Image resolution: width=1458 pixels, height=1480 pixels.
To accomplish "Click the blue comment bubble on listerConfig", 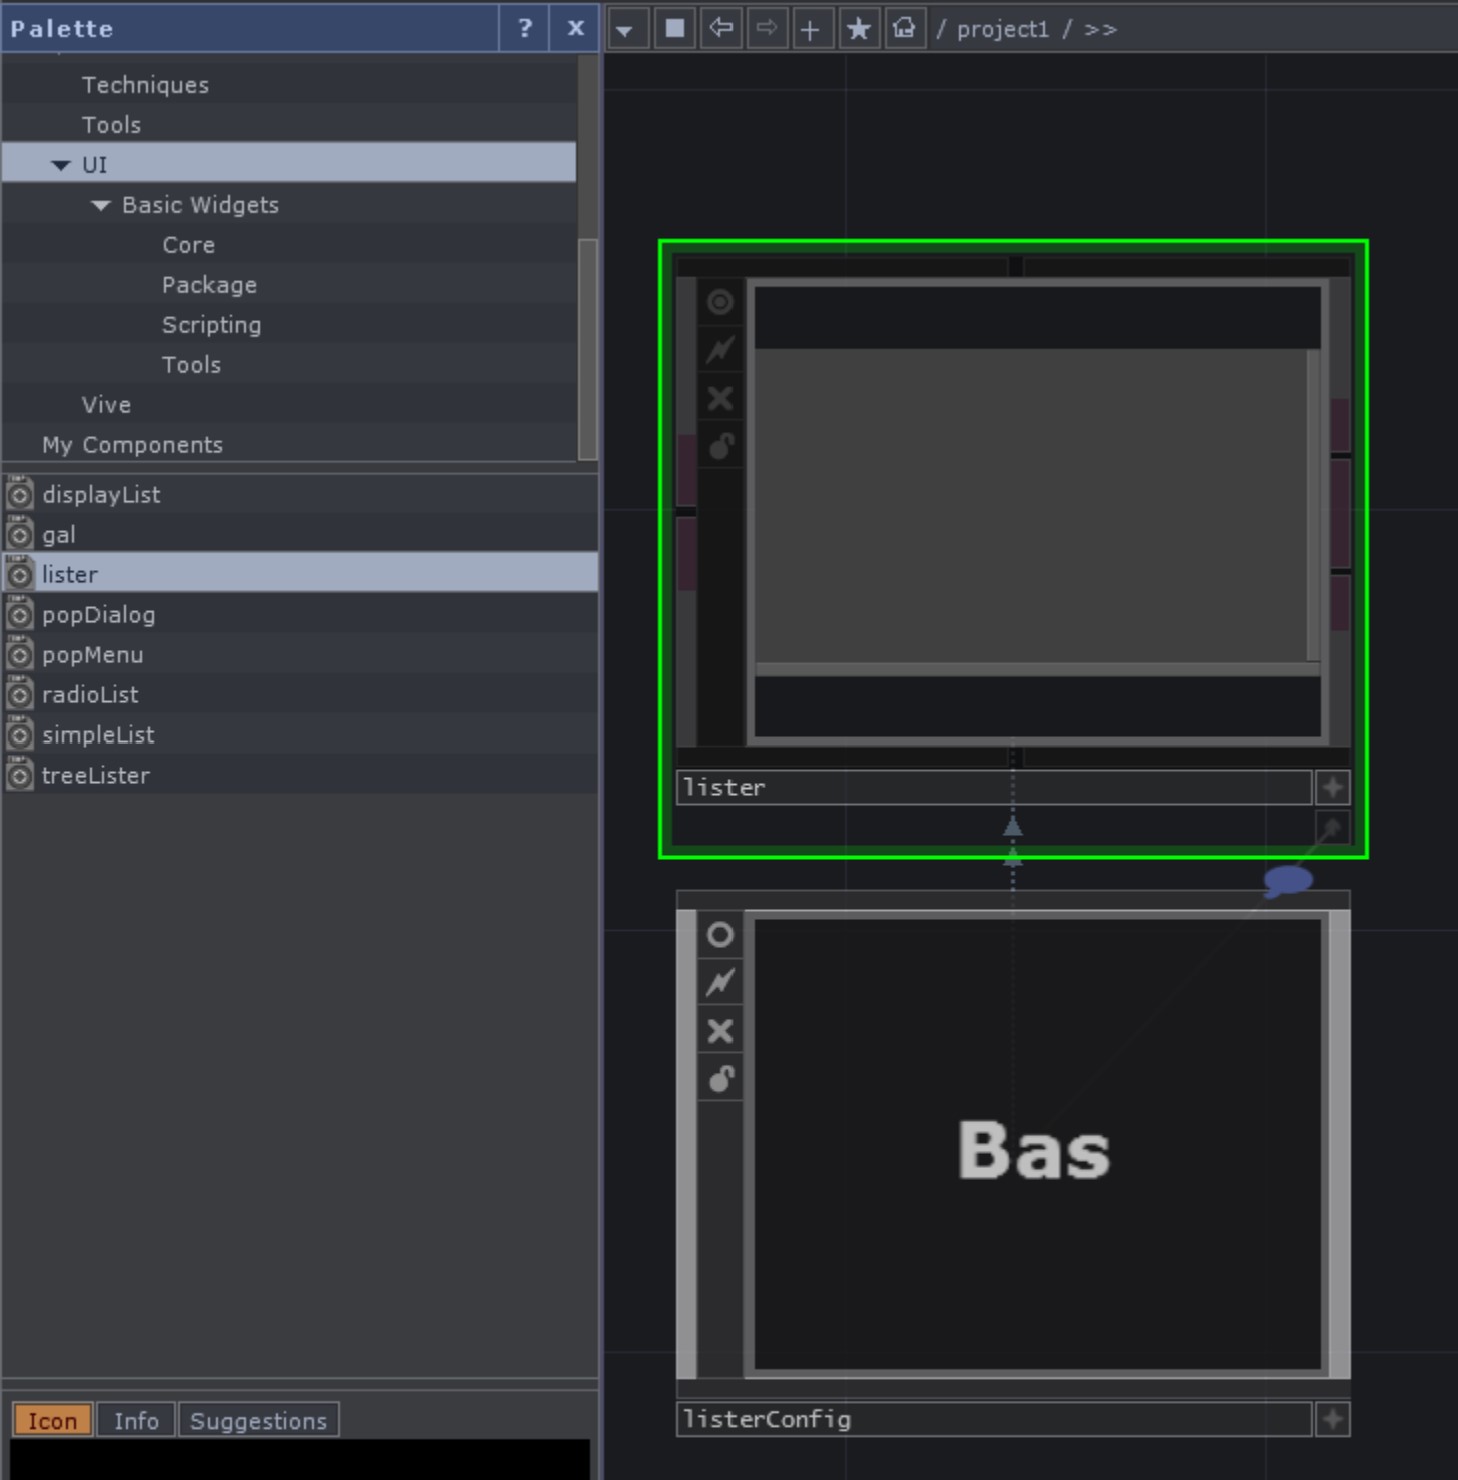I will pos(1287,880).
